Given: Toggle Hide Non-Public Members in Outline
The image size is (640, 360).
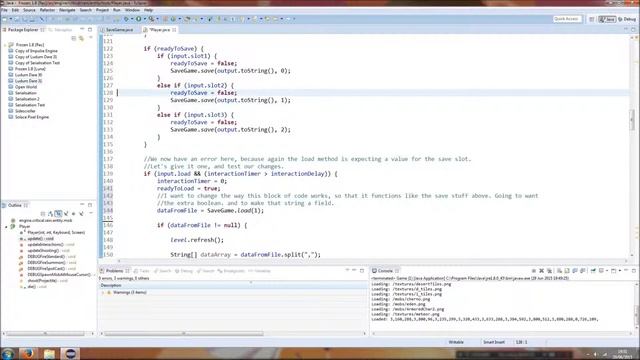Looking at the screenshot, I should pos(73,213).
